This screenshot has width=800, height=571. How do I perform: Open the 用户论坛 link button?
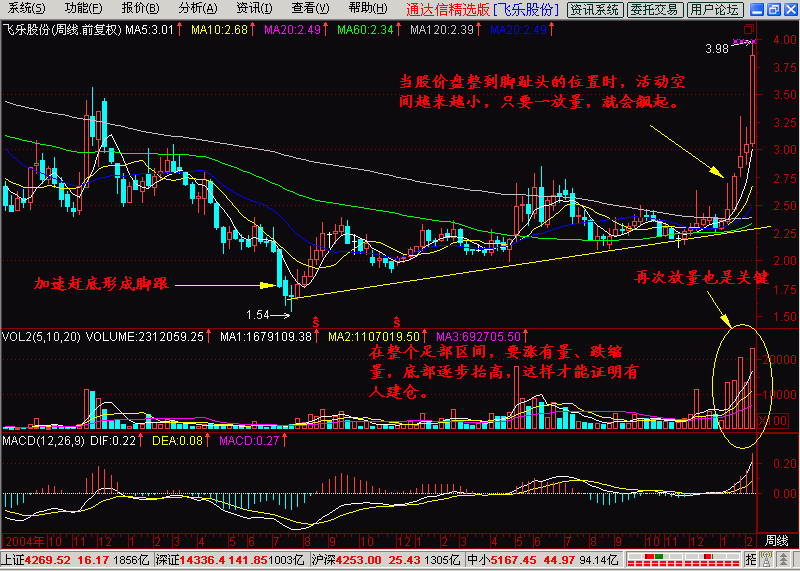pyautogui.click(x=715, y=10)
